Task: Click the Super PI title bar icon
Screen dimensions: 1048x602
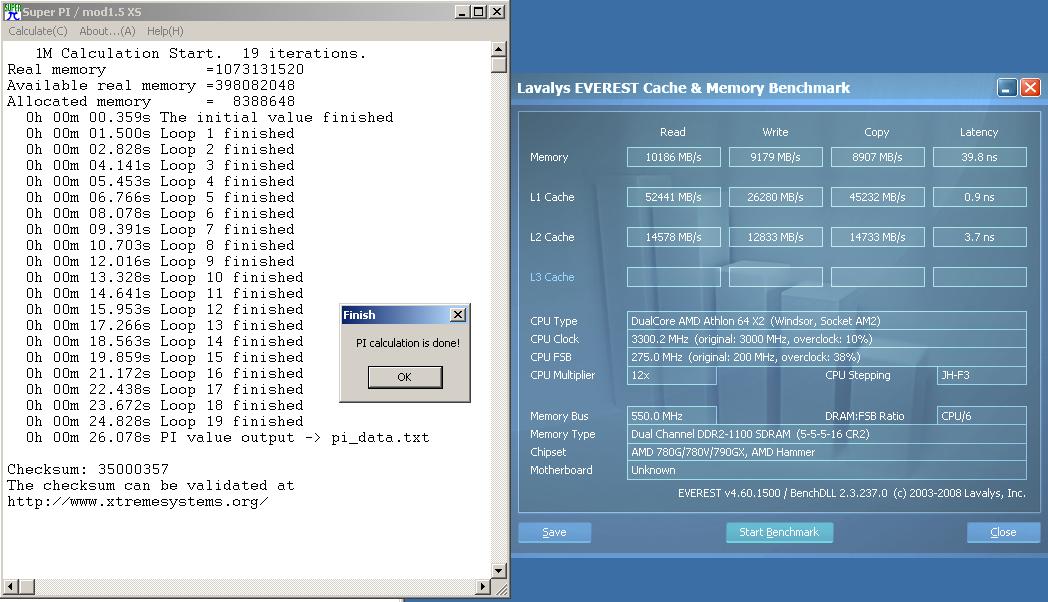Action: (x=11, y=11)
